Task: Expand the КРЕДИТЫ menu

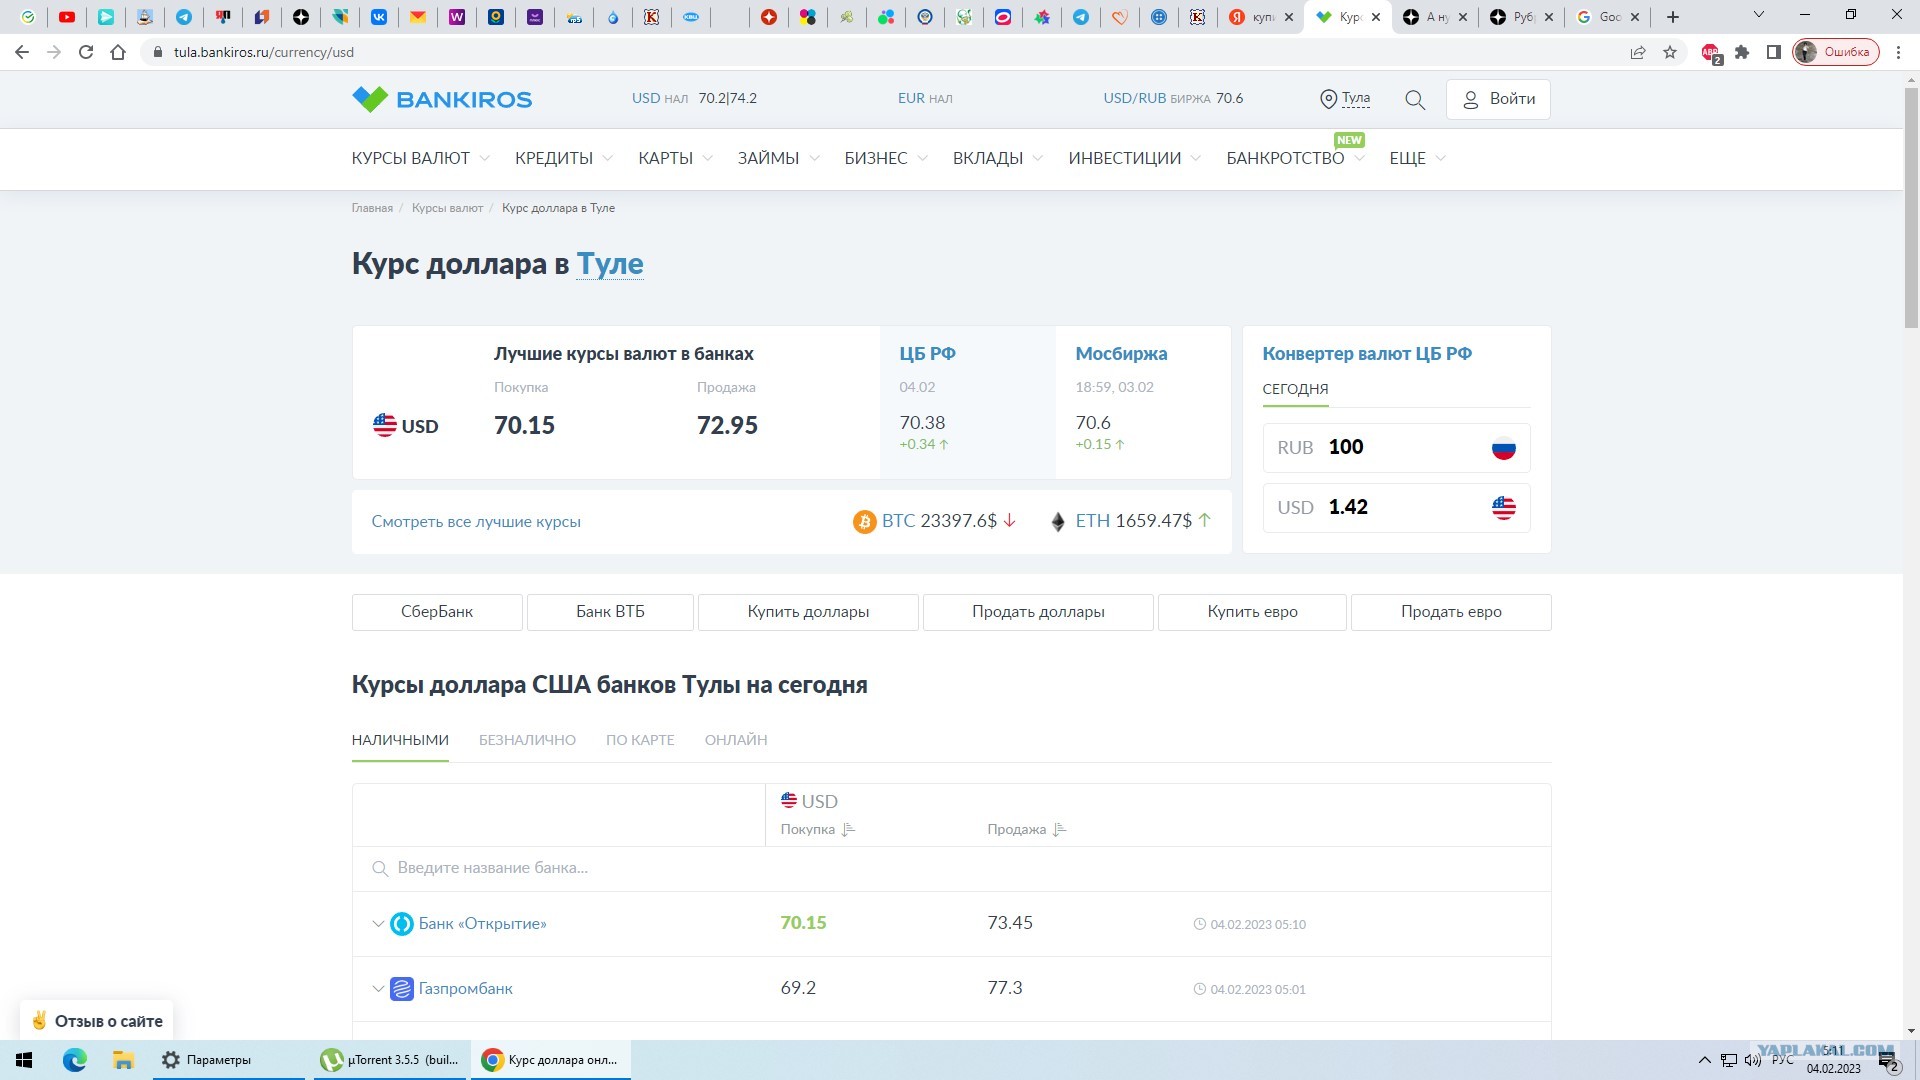Action: (x=564, y=159)
